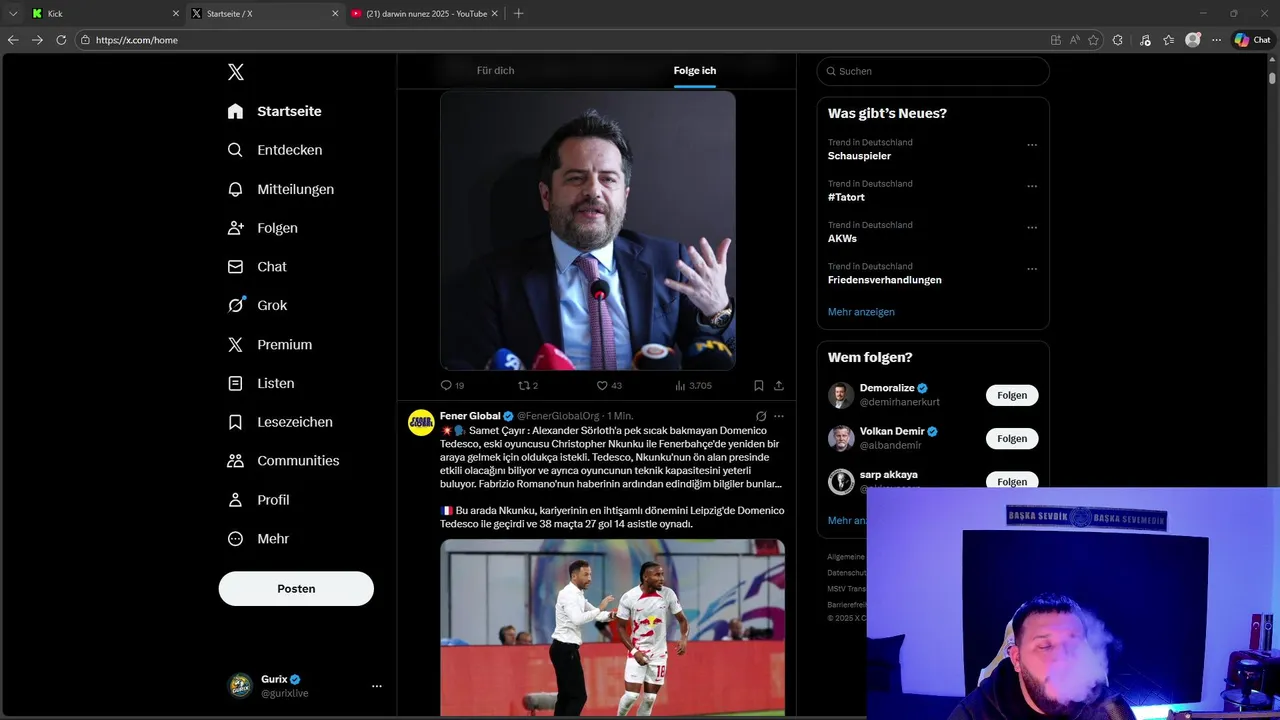Screen dimensions: 1280x720
Task: Click Mehr anzeigen under trends
Action: pyautogui.click(x=861, y=312)
